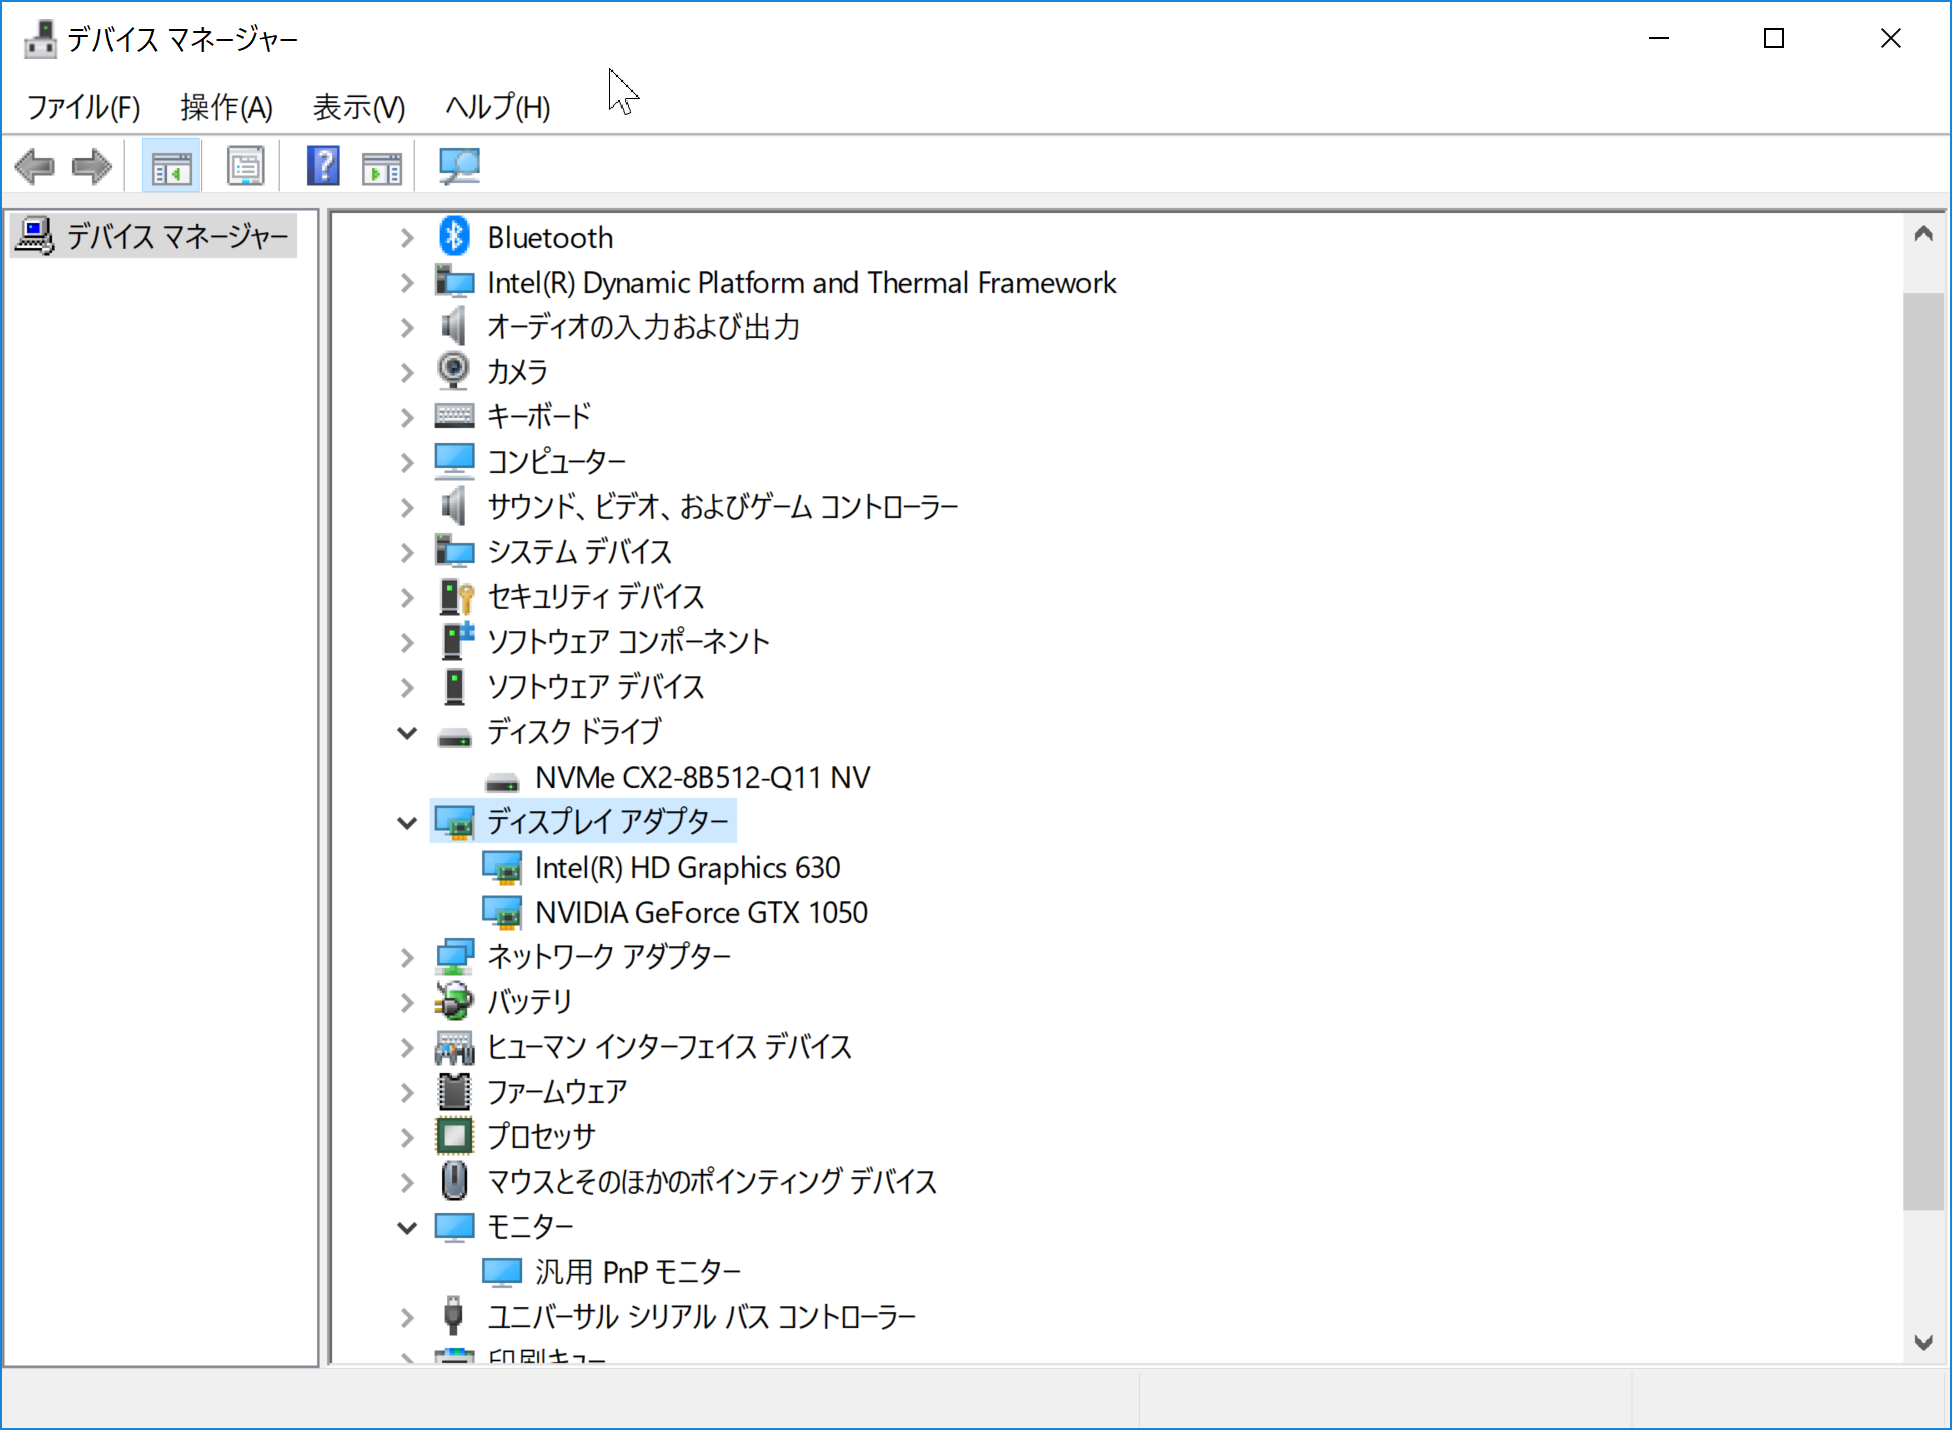Expand ユニバーサル シリアル バス コントローラー
This screenshot has height=1430, width=1952.
(x=407, y=1317)
